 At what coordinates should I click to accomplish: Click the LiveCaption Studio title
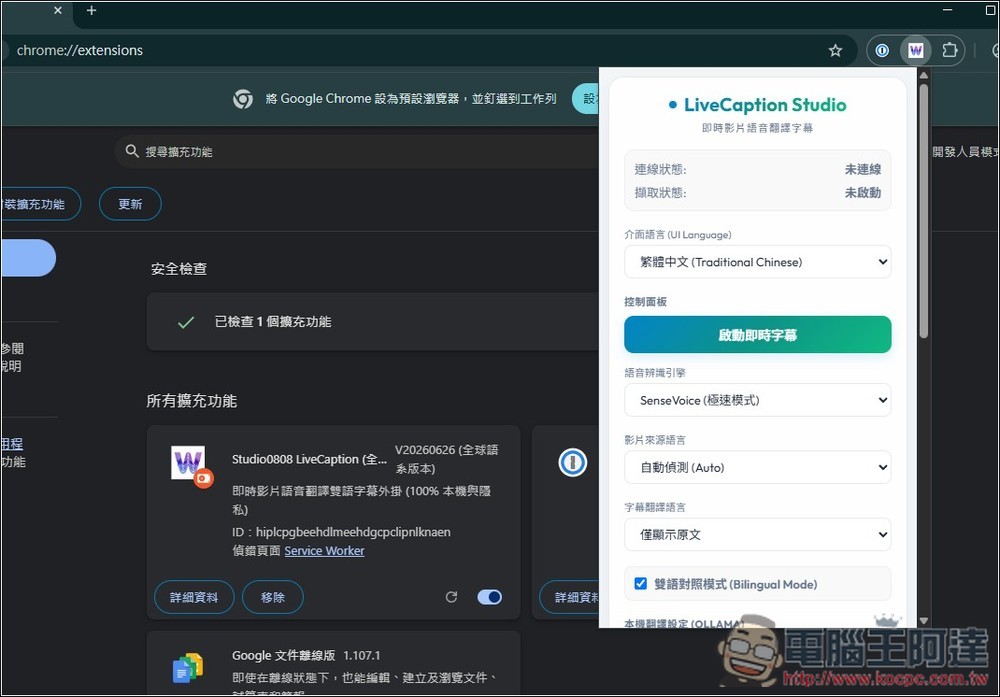[x=765, y=105]
